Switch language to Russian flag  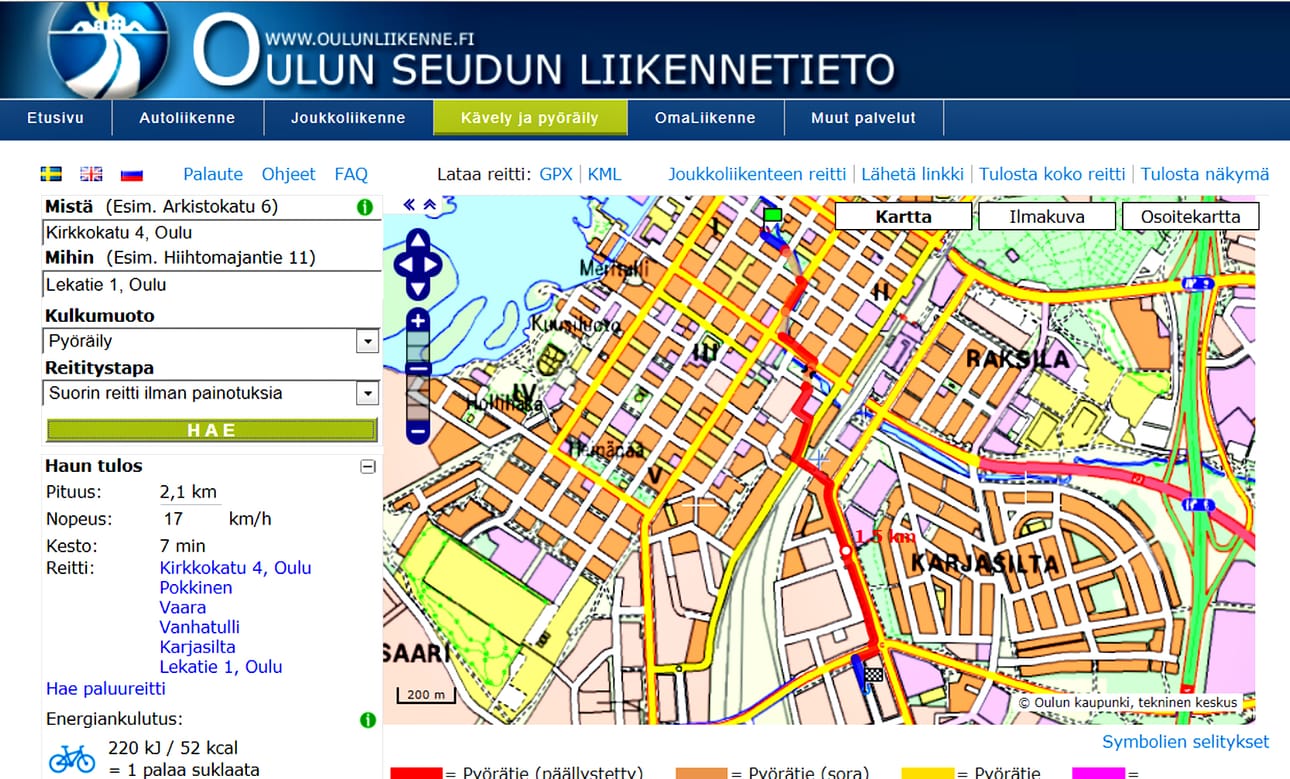pyautogui.click(x=131, y=174)
